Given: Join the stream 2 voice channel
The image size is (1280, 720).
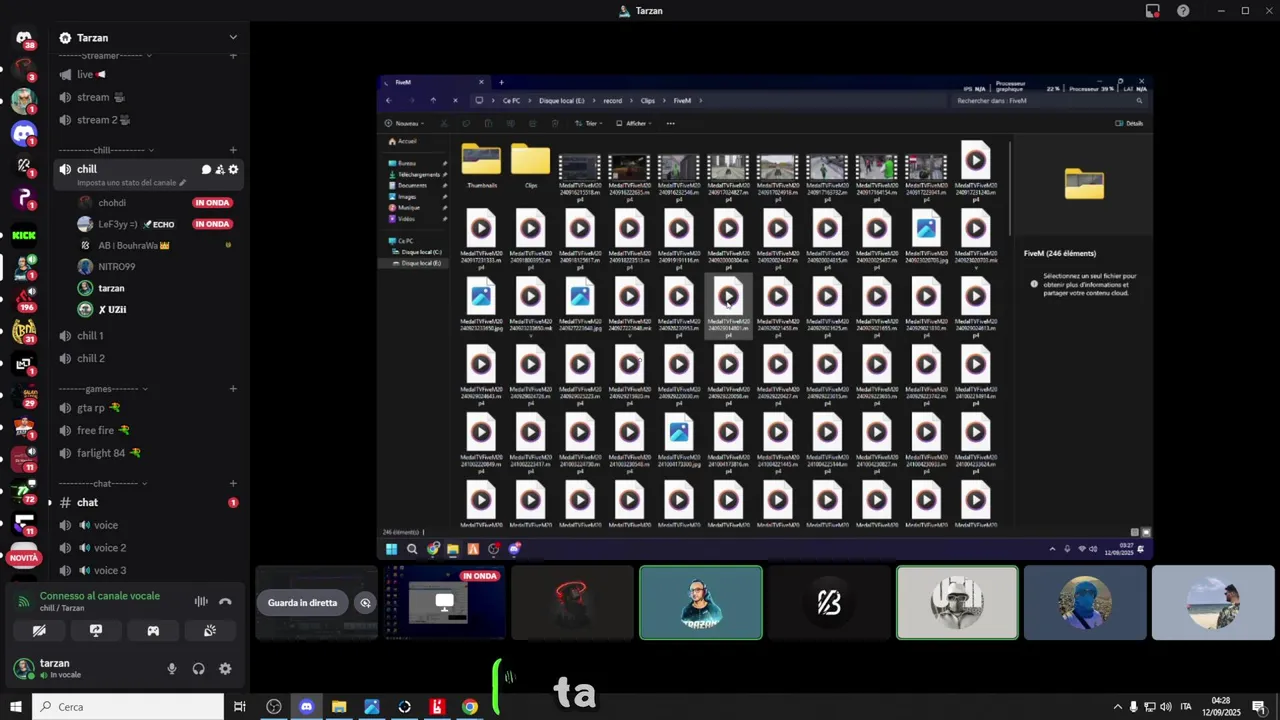Looking at the screenshot, I should [x=148, y=120].
